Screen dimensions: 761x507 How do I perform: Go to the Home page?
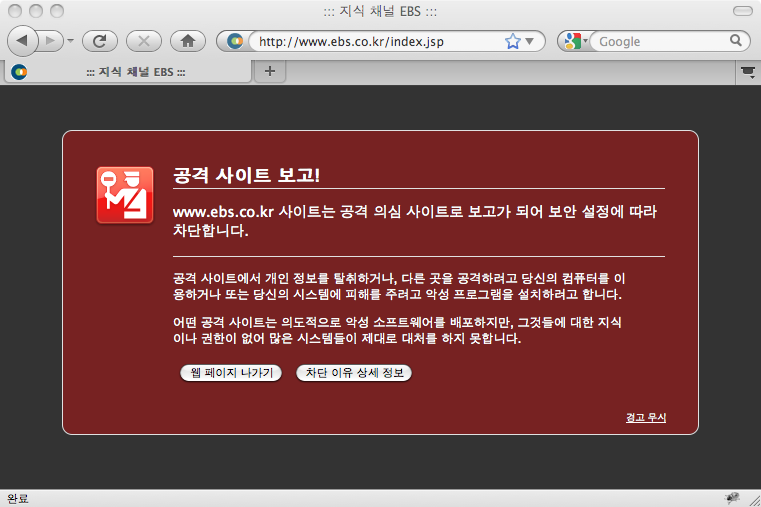(188, 41)
